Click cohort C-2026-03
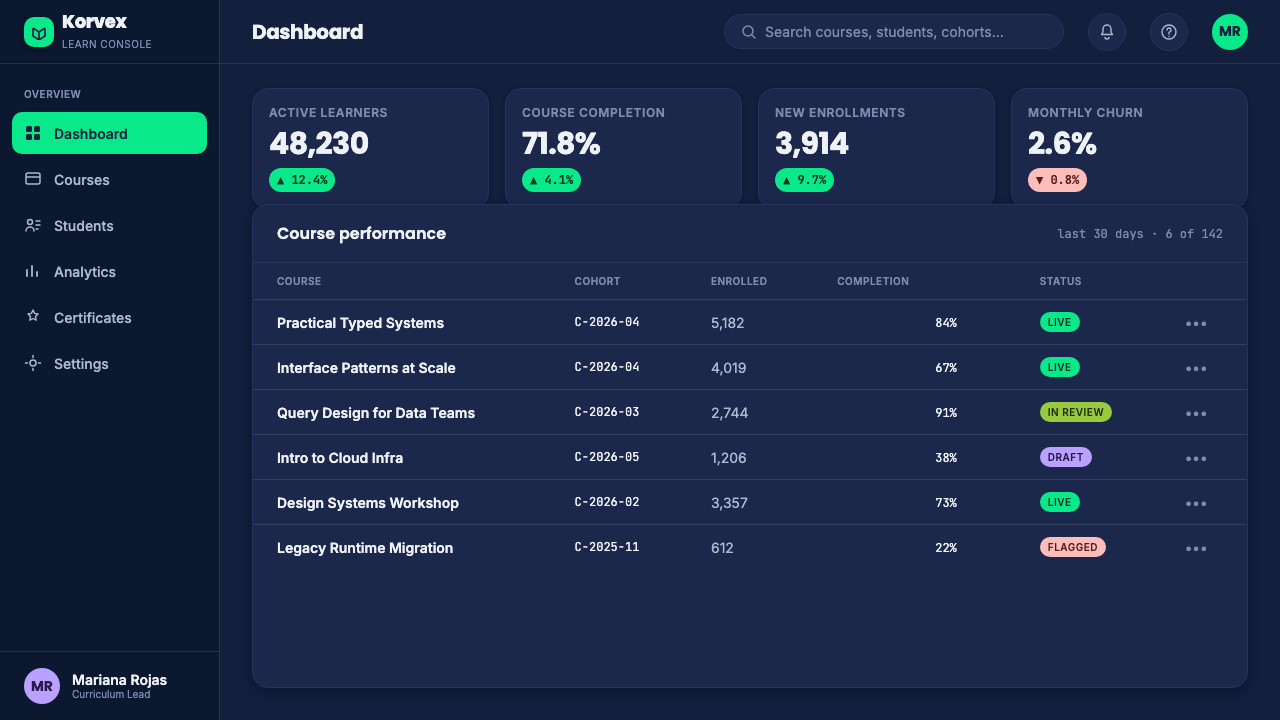 pyautogui.click(x=607, y=412)
